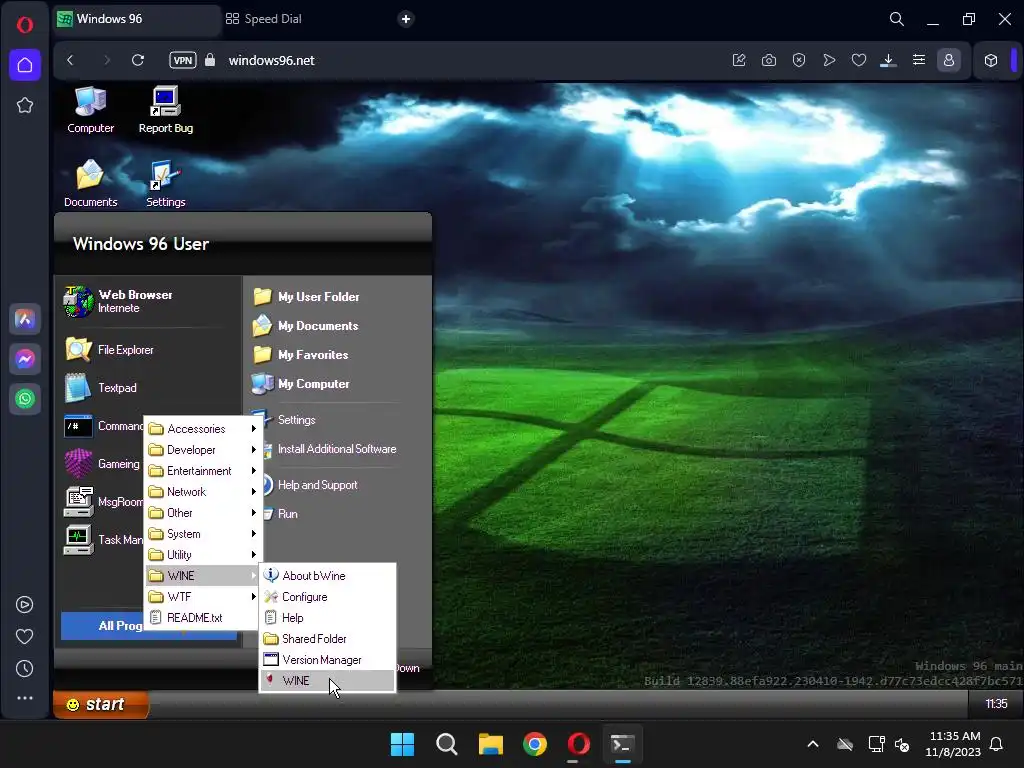
Task: Launch Task Manager from start menu
Action: [x=103, y=539]
